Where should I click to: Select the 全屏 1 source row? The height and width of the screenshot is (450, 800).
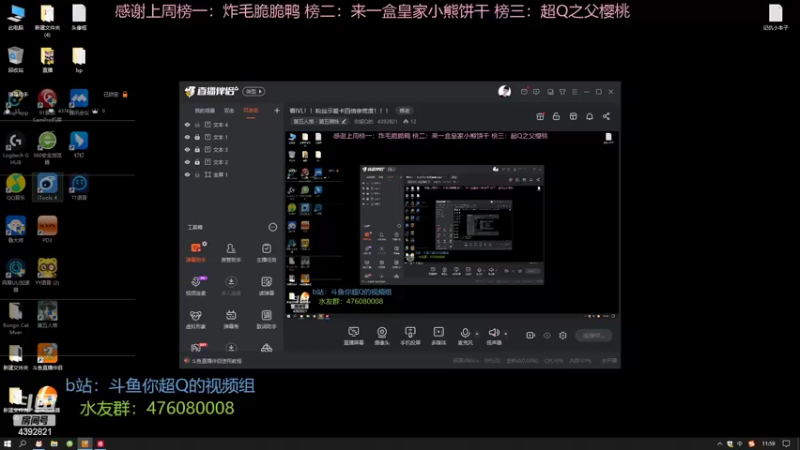pyautogui.click(x=232, y=174)
